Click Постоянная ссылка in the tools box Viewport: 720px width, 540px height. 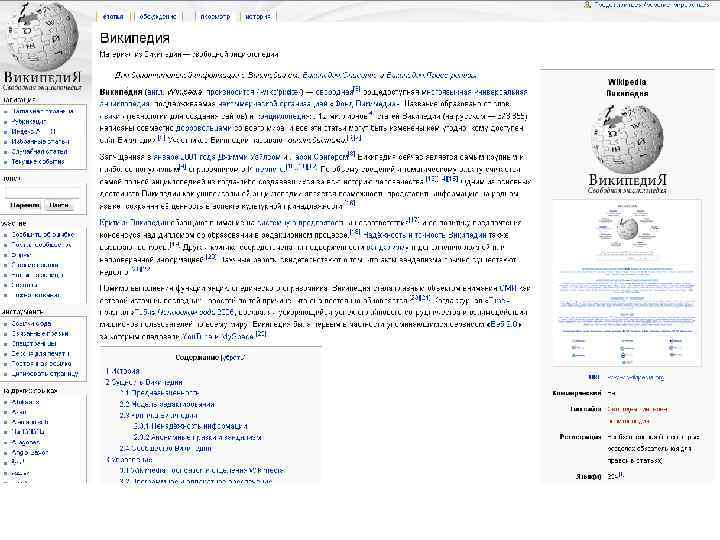point(41,364)
